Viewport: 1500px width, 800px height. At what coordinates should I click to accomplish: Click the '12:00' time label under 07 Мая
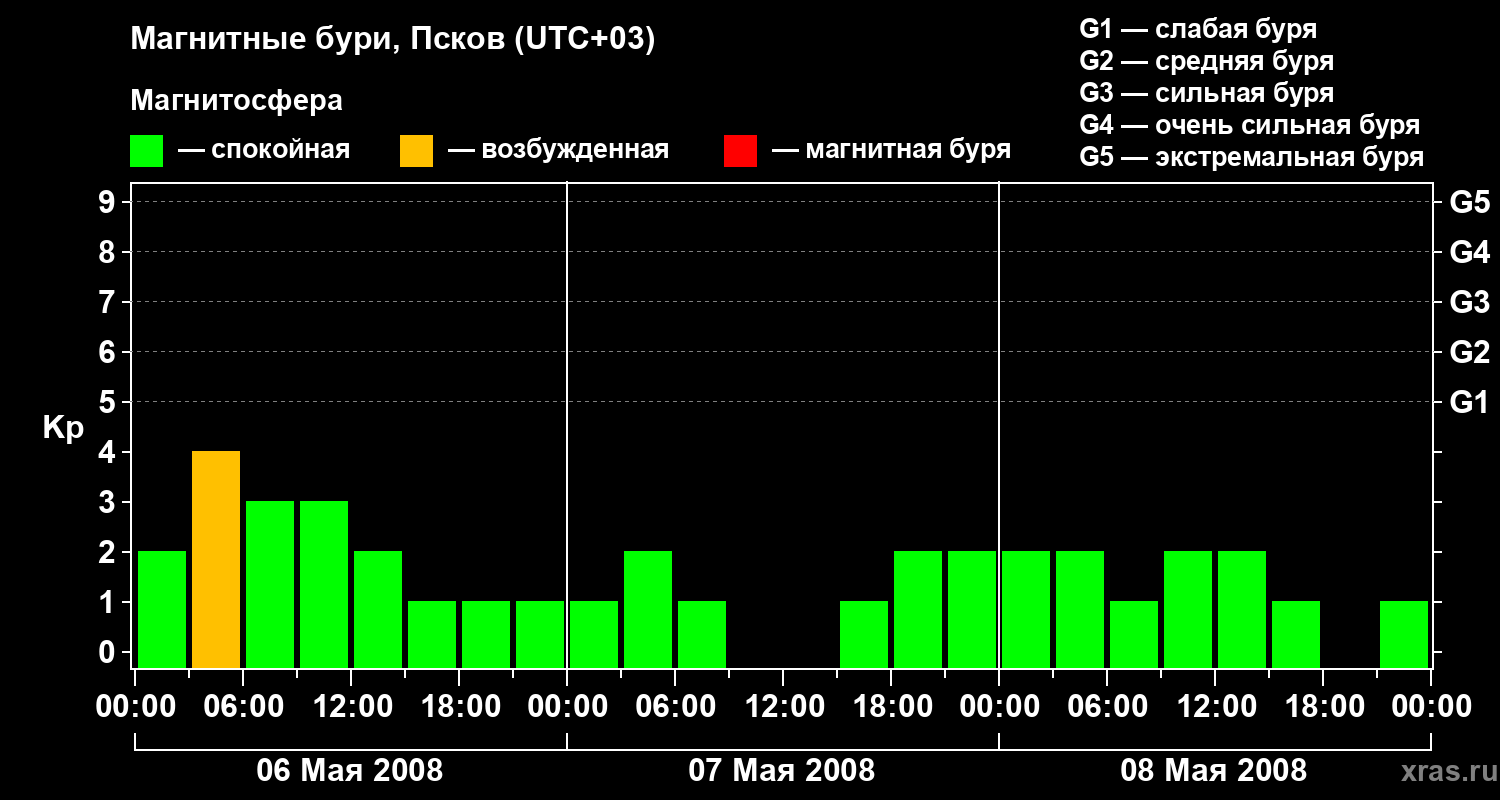tap(783, 707)
